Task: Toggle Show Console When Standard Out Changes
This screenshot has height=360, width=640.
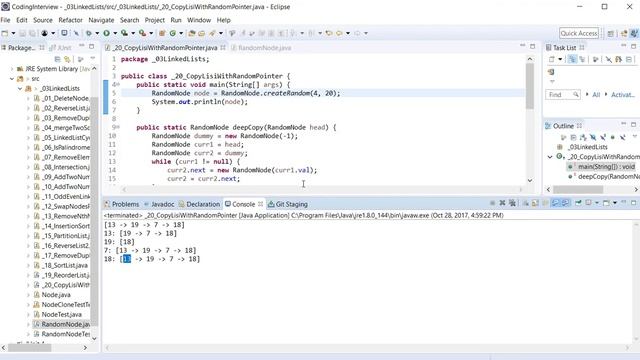Action: click(555, 203)
